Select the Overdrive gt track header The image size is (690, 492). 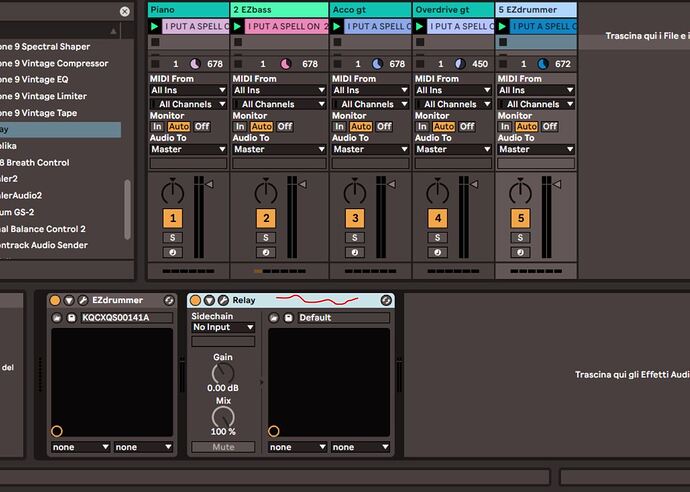tap(453, 10)
